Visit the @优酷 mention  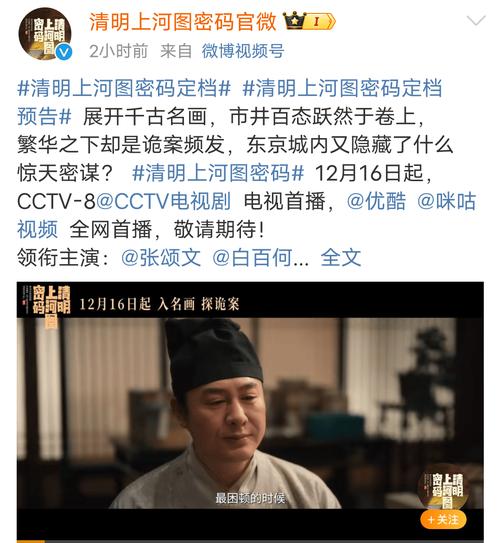pos(376,201)
